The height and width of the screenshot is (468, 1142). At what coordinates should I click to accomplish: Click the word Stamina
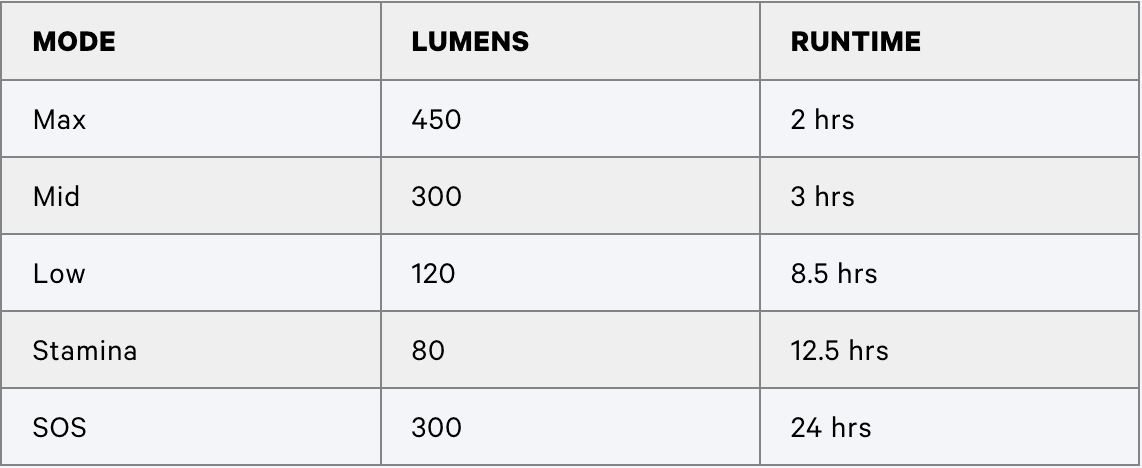tap(84, 351)
